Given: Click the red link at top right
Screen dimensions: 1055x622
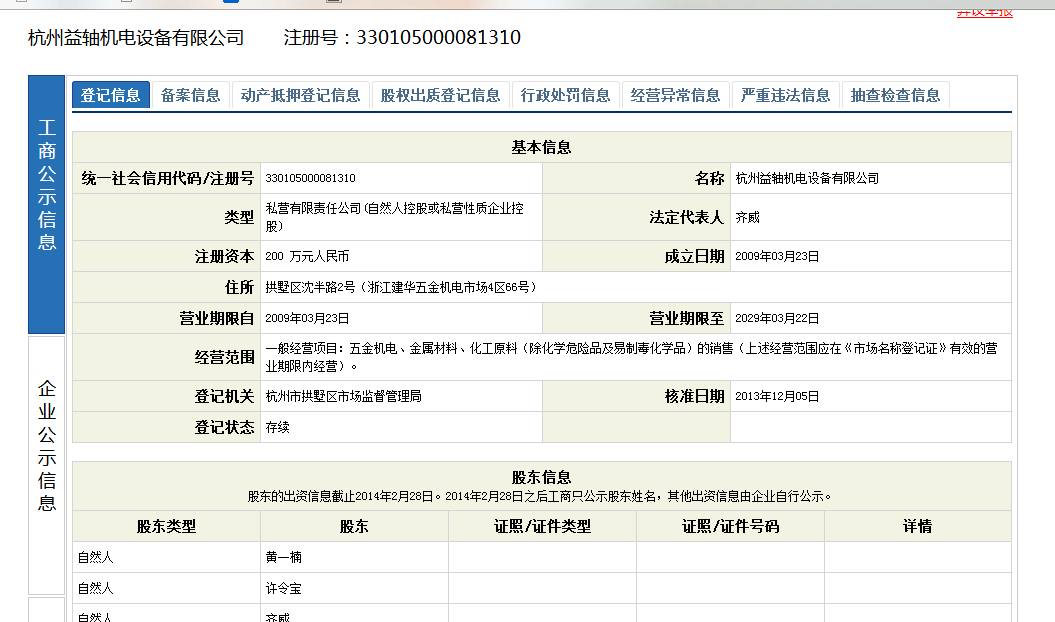Looking at the screenshot, I should pyautogui.click(x=984, y=11).
